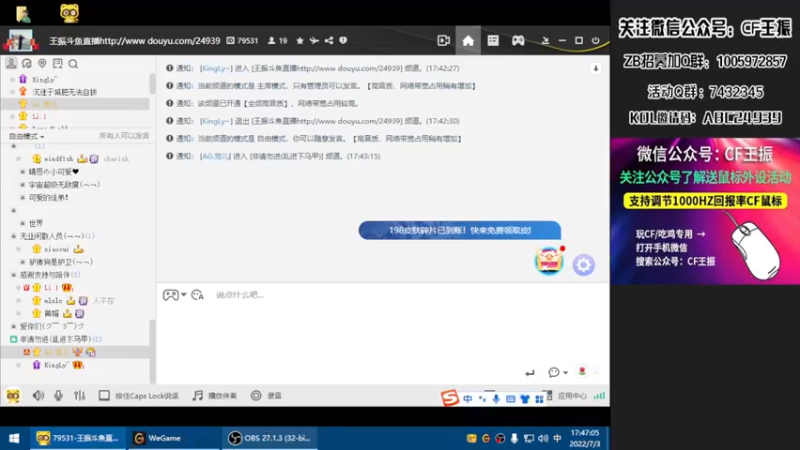The width and height of the screenshot is (800, 450).
Task: Select user xiaocui in channel tree
Action: [56, 249]
